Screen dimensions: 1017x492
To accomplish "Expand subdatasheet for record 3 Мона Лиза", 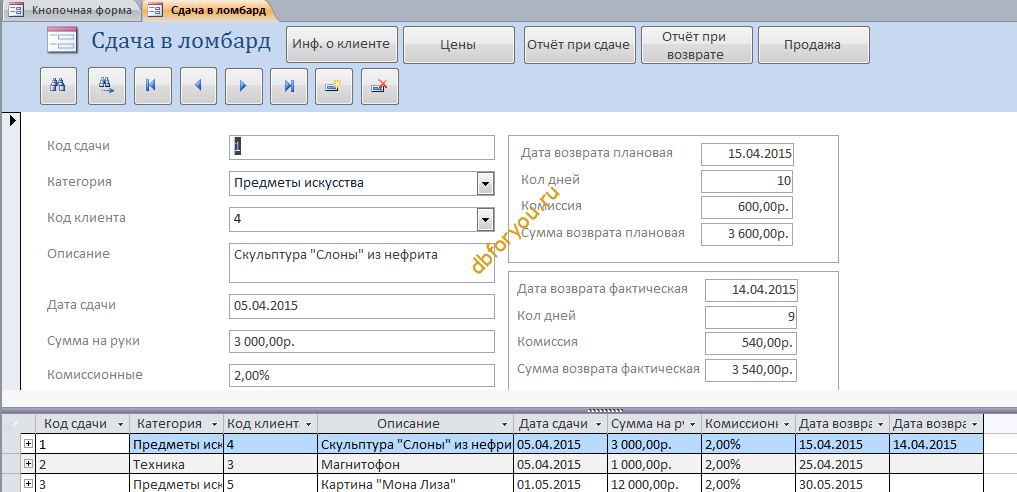I will coord(28,484).
